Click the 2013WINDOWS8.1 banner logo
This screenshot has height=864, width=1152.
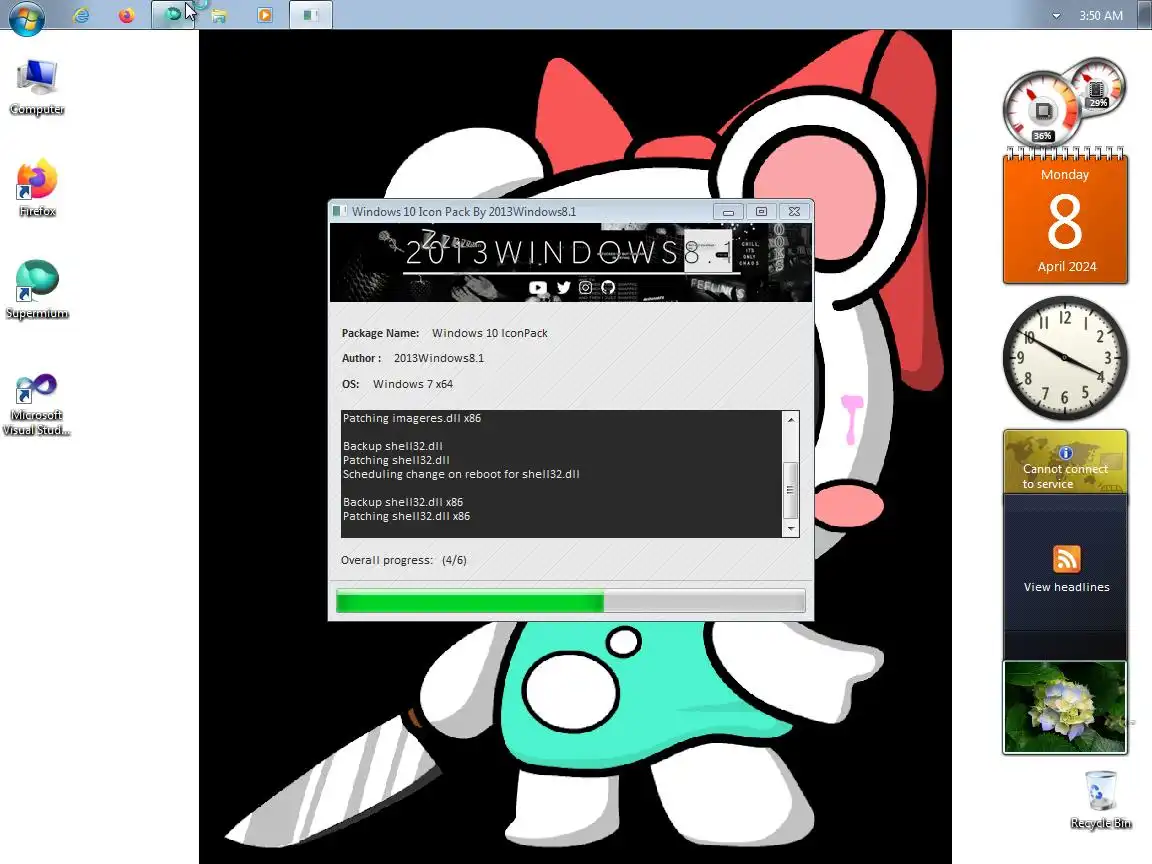[x=568, y=253]
